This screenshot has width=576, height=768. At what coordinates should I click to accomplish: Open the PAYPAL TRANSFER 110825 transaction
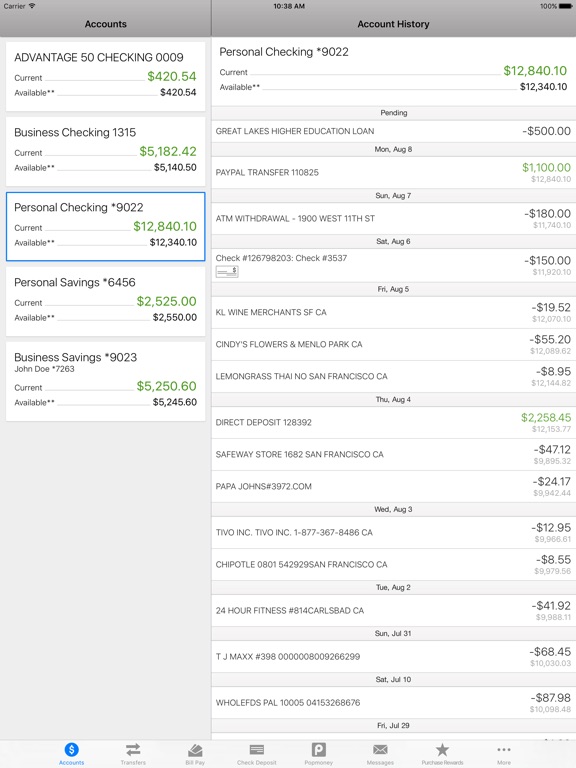coord(393,172)
